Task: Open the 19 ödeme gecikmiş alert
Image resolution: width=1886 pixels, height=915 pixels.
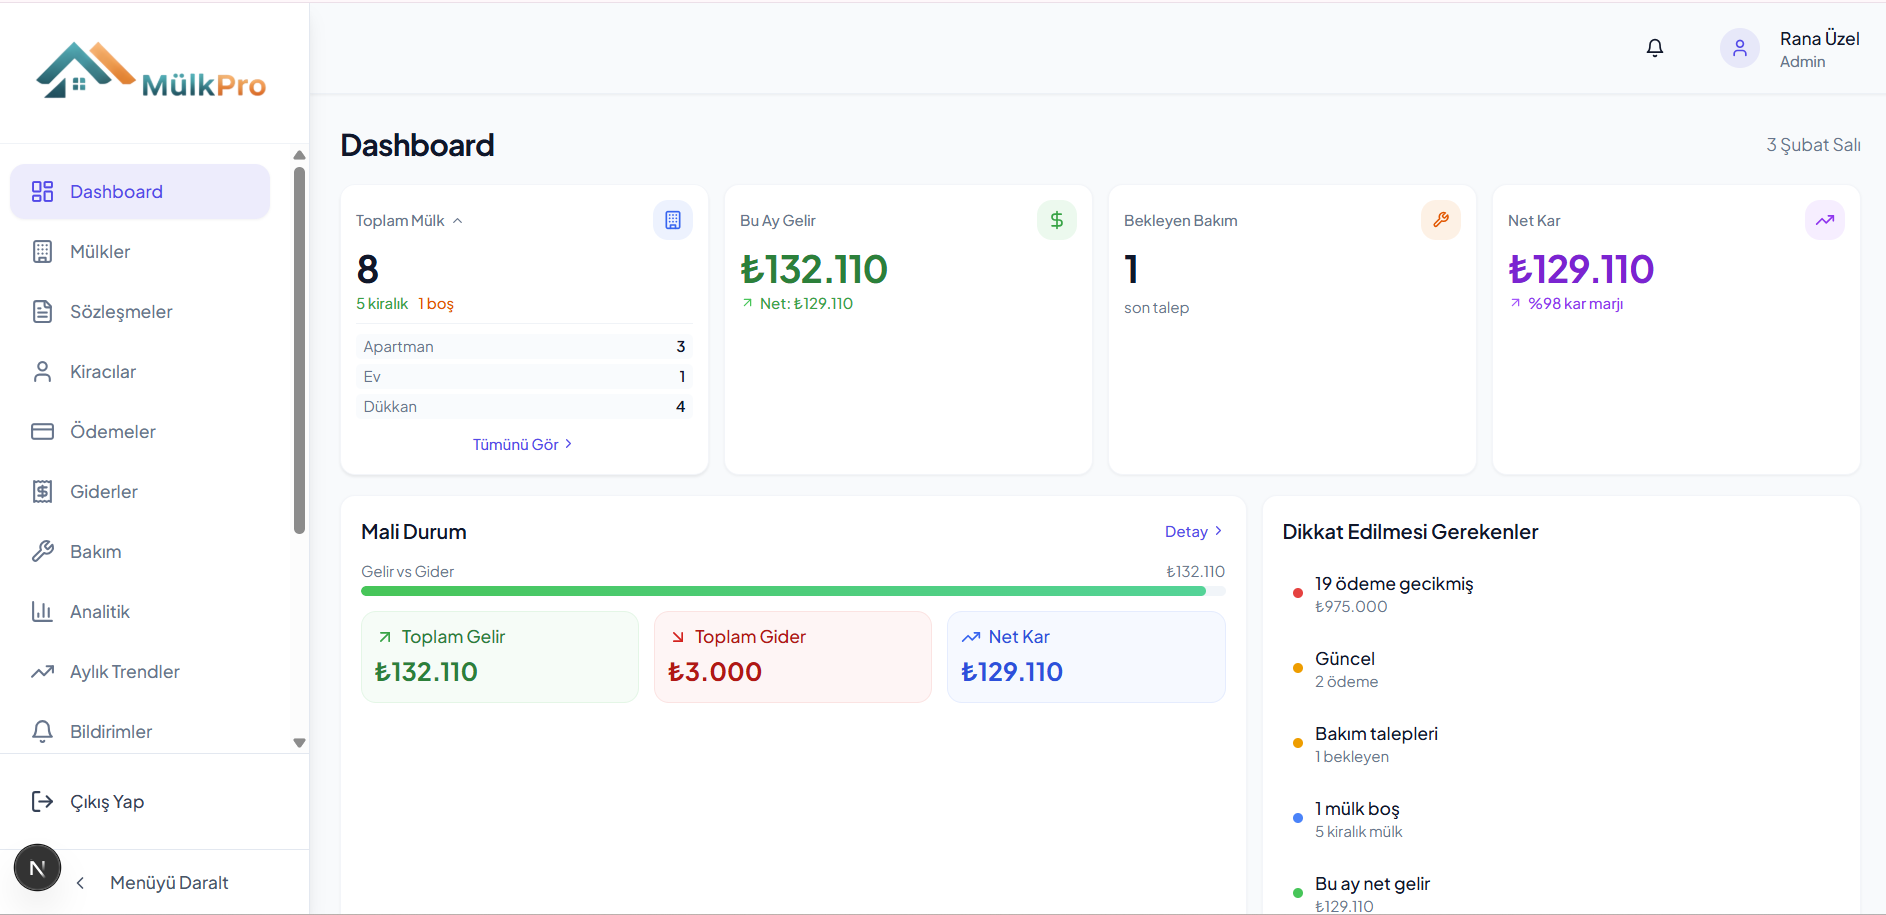Action: tap(1393, 585)
